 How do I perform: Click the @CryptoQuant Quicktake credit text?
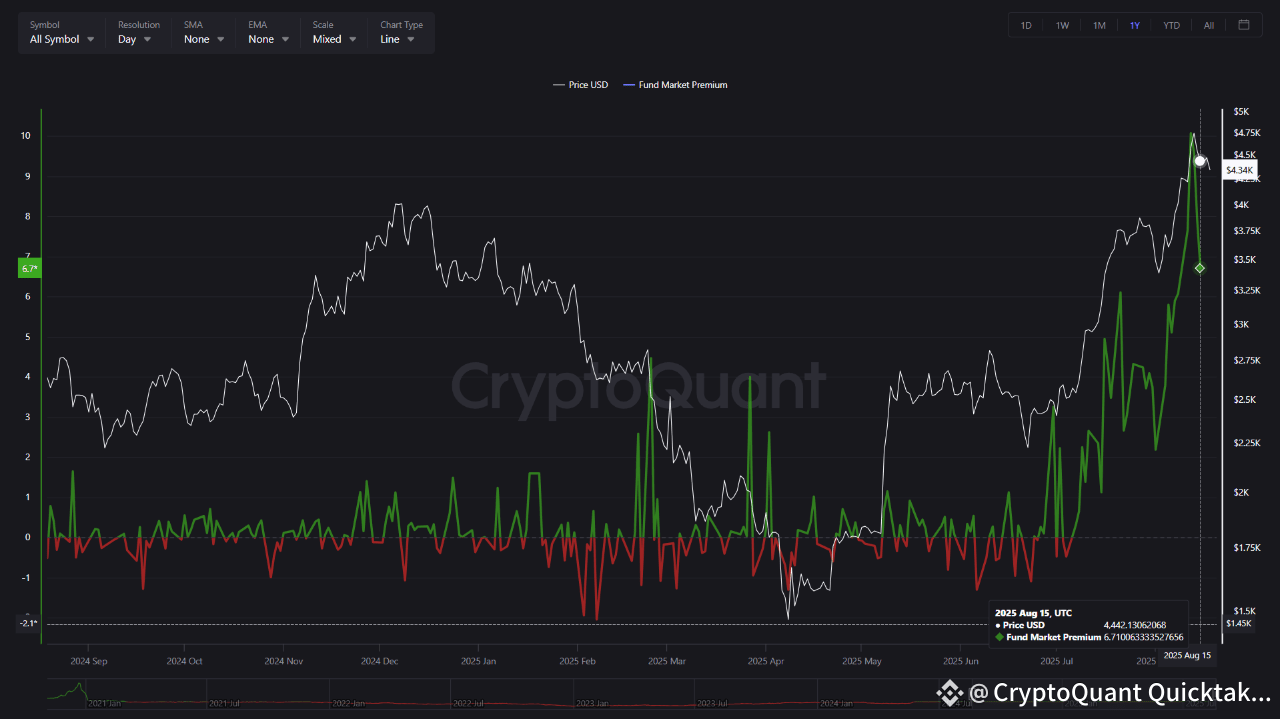[1118, 692]
